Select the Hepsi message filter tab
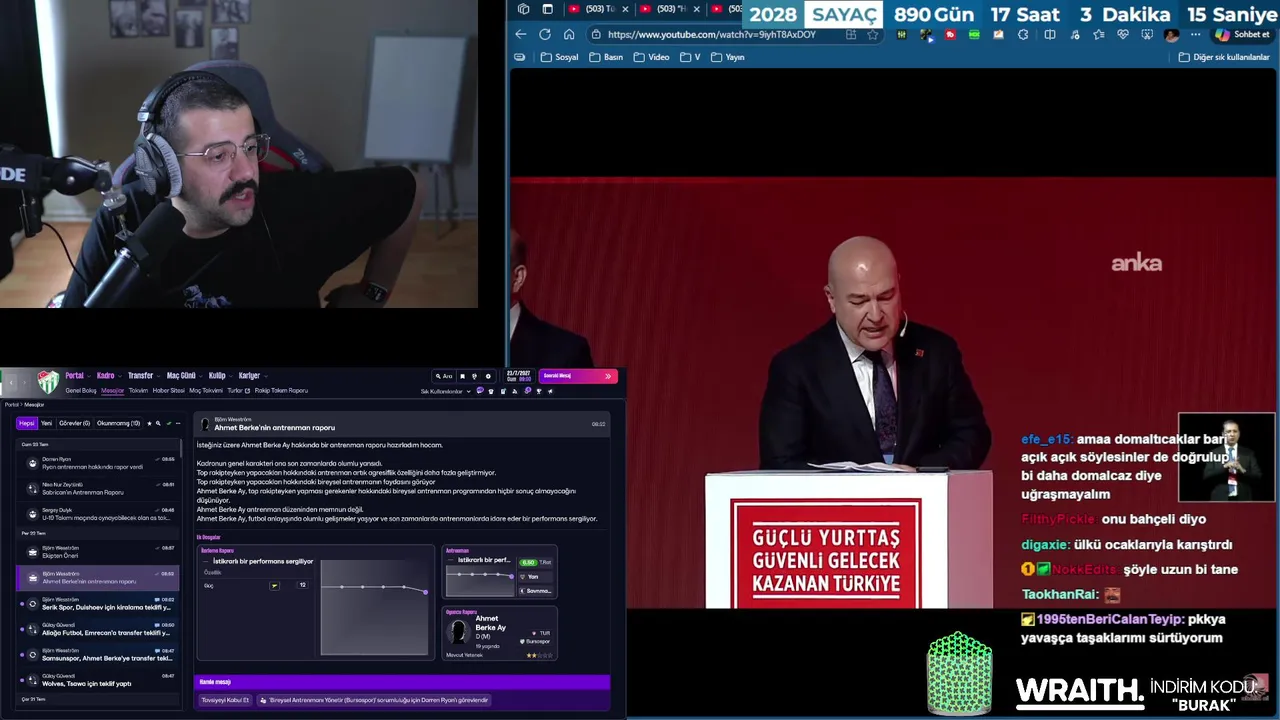 [x=27, y=423]
